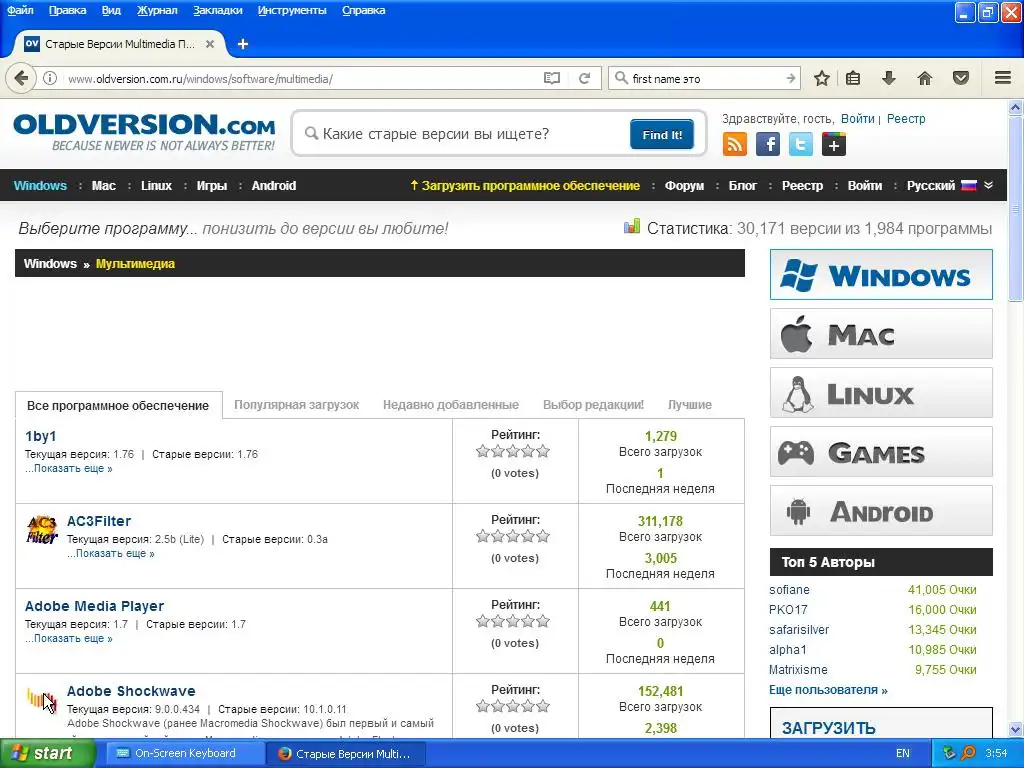This screenshot has height=768, width=1024.
Task: Open the Справка menu
Action: [364, 10]
